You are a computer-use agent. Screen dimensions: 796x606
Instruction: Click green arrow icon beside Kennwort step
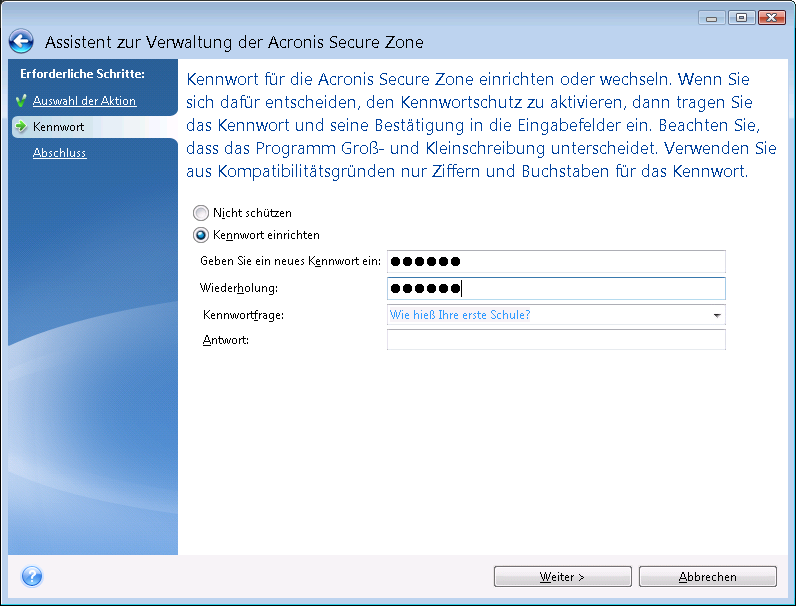(21, 127)
